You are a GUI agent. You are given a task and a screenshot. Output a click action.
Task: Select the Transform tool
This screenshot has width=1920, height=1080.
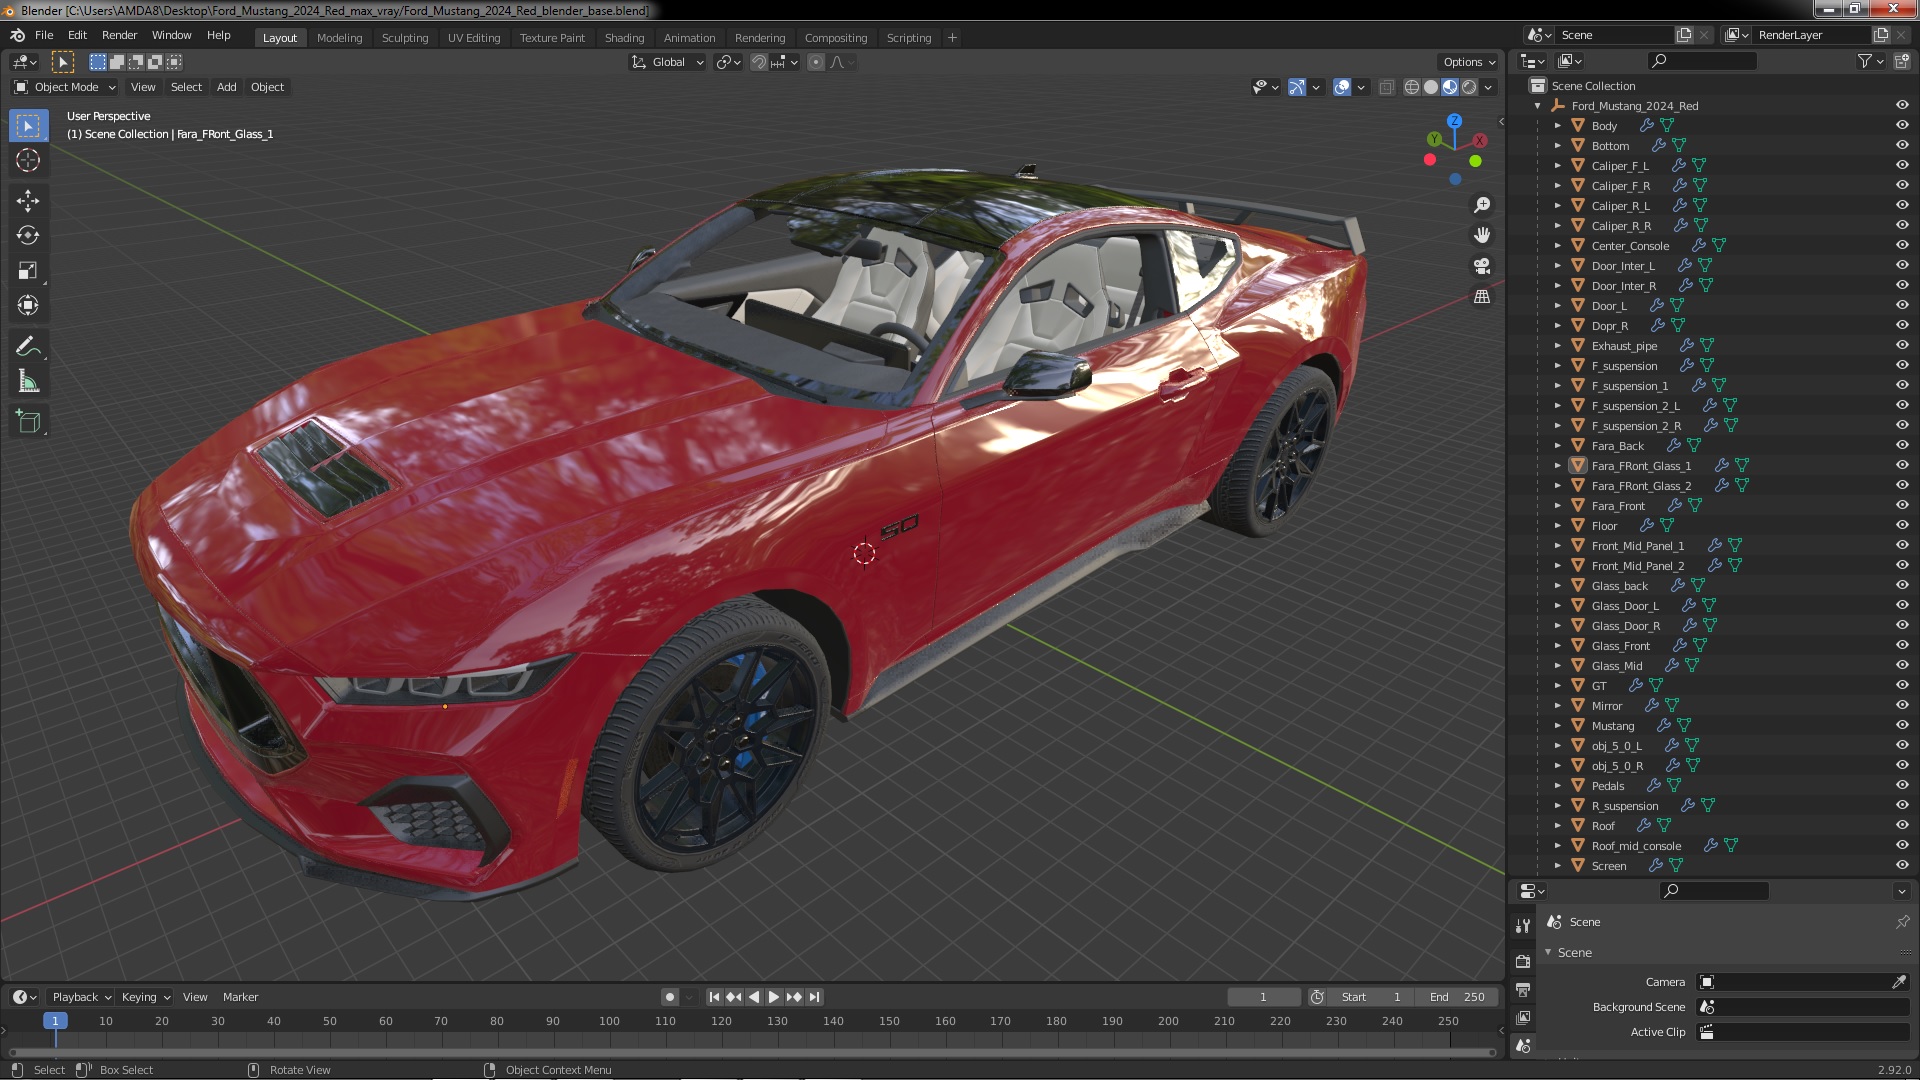(x=28, y=306)
